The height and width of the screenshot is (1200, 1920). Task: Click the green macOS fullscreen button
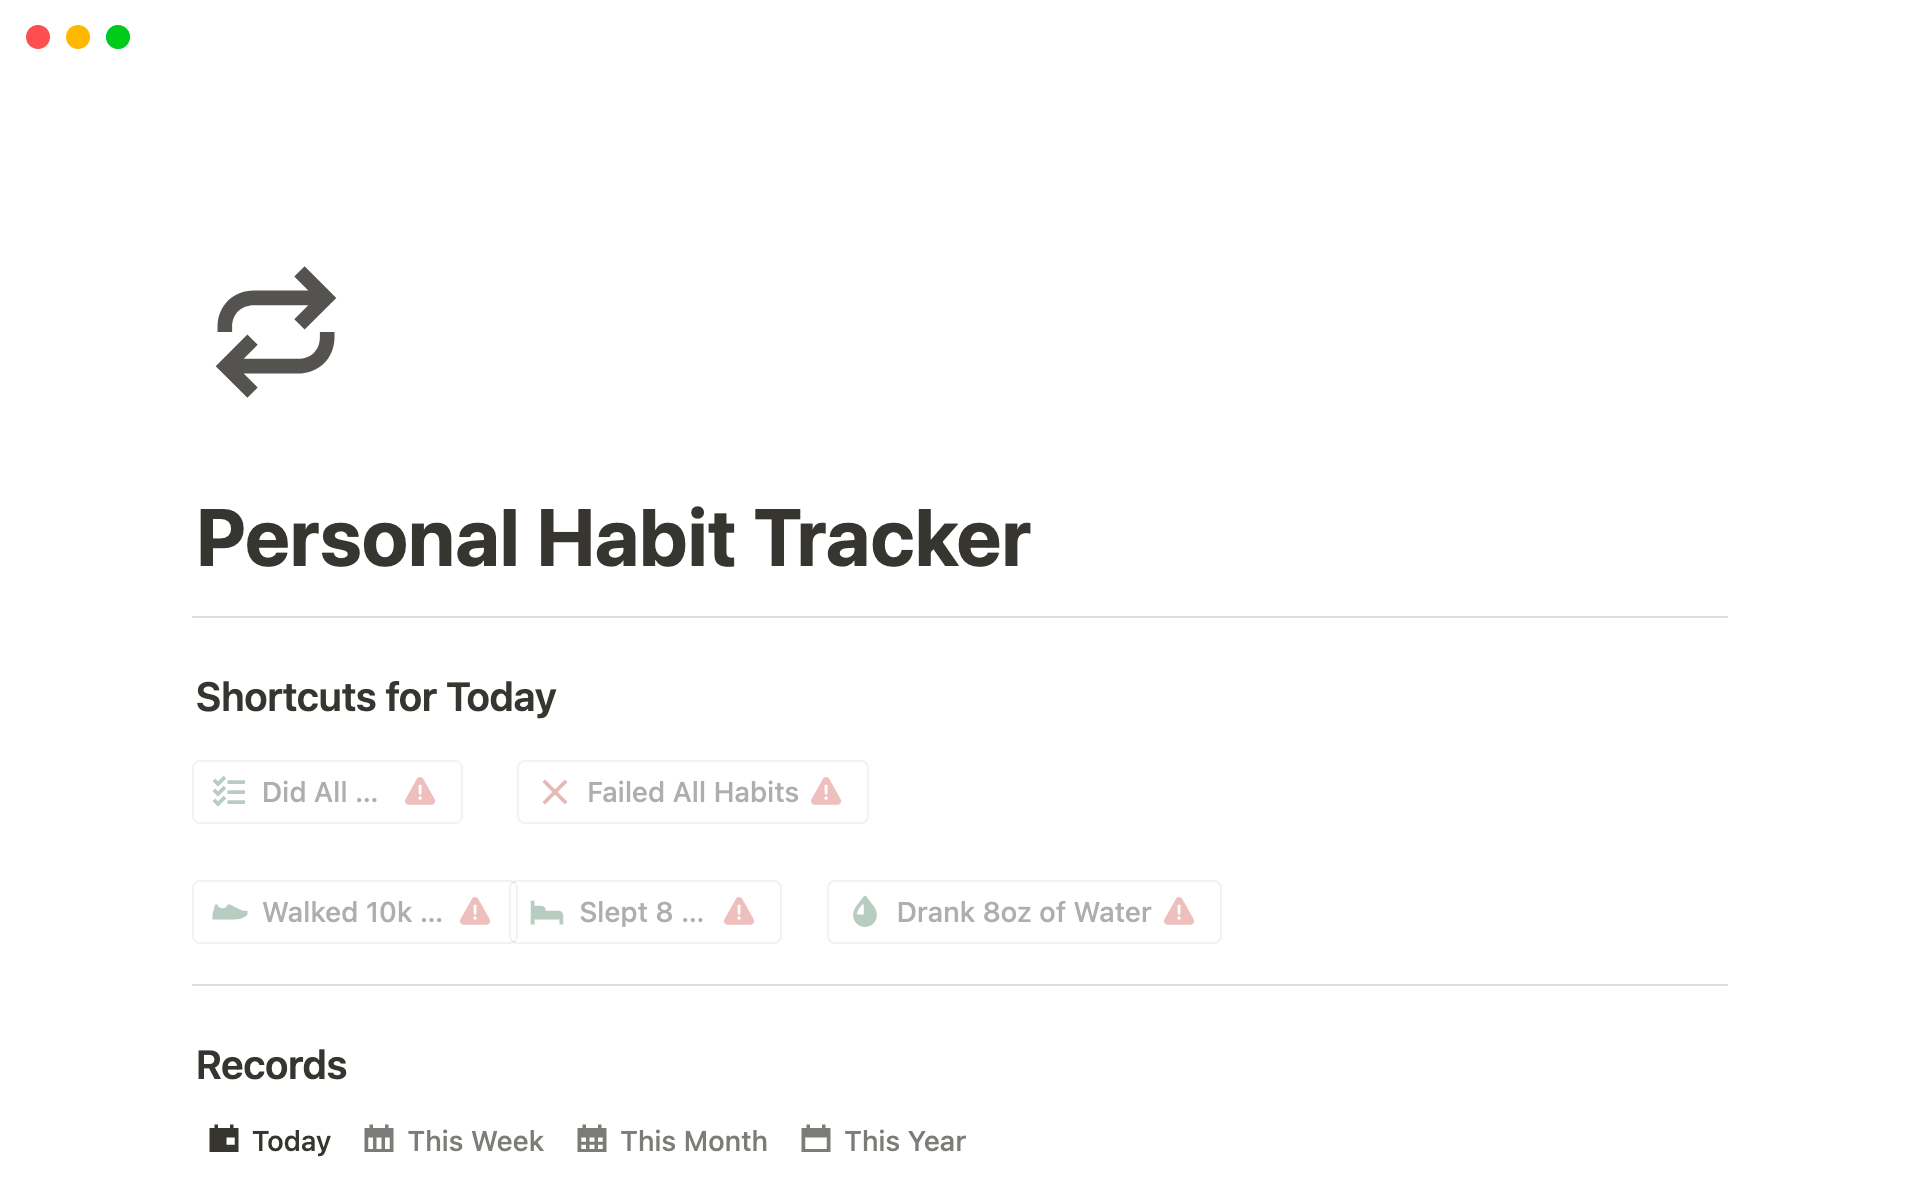pos(118,37)
